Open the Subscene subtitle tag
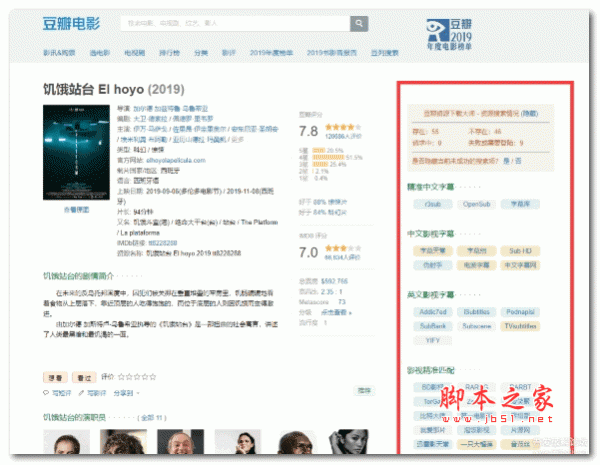Screen dimensions: 600x465 pyautogui.click(x=476, y=326)
